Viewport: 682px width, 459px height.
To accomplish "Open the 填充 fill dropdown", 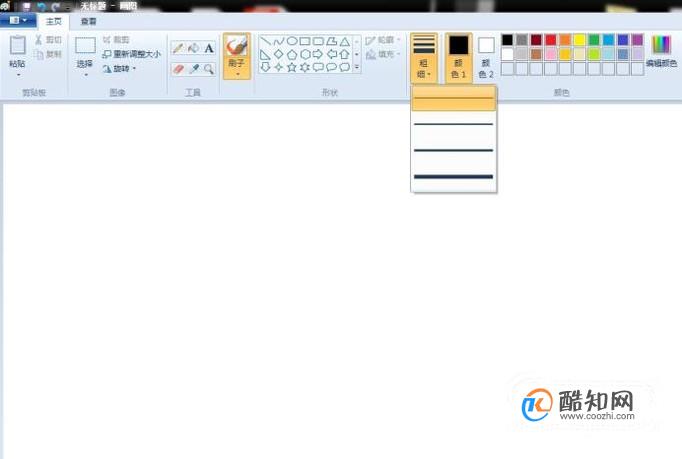I will (x=383, y=54).
